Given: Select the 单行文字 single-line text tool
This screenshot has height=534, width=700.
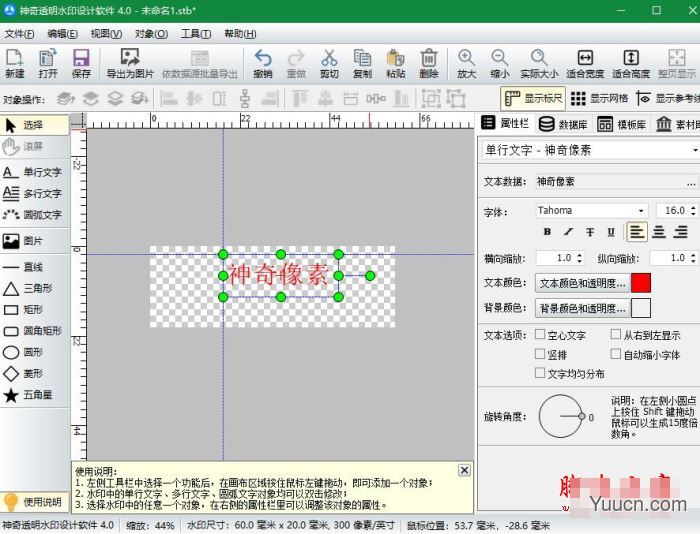Looking at the screenshot, I should (x=34, y=172).
